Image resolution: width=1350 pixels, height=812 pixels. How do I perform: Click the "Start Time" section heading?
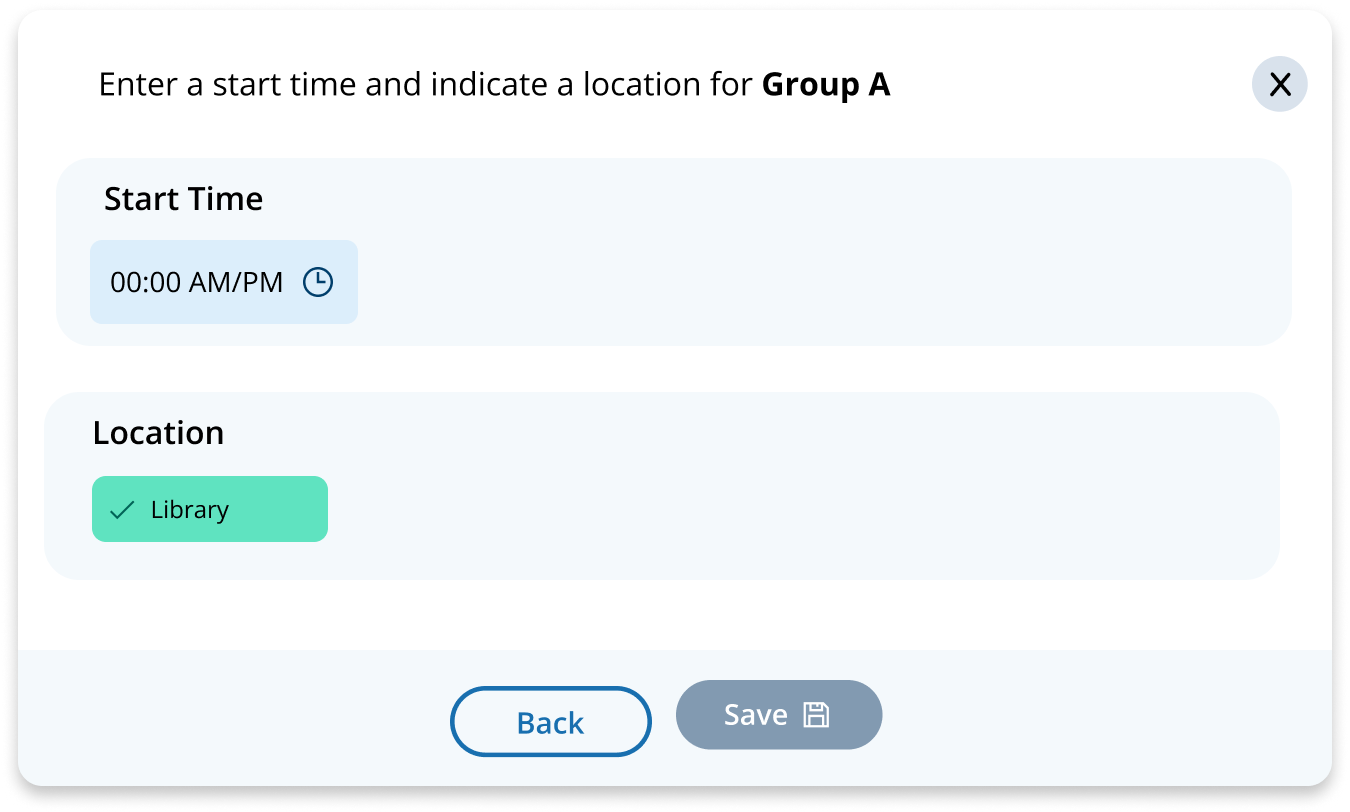183,199
